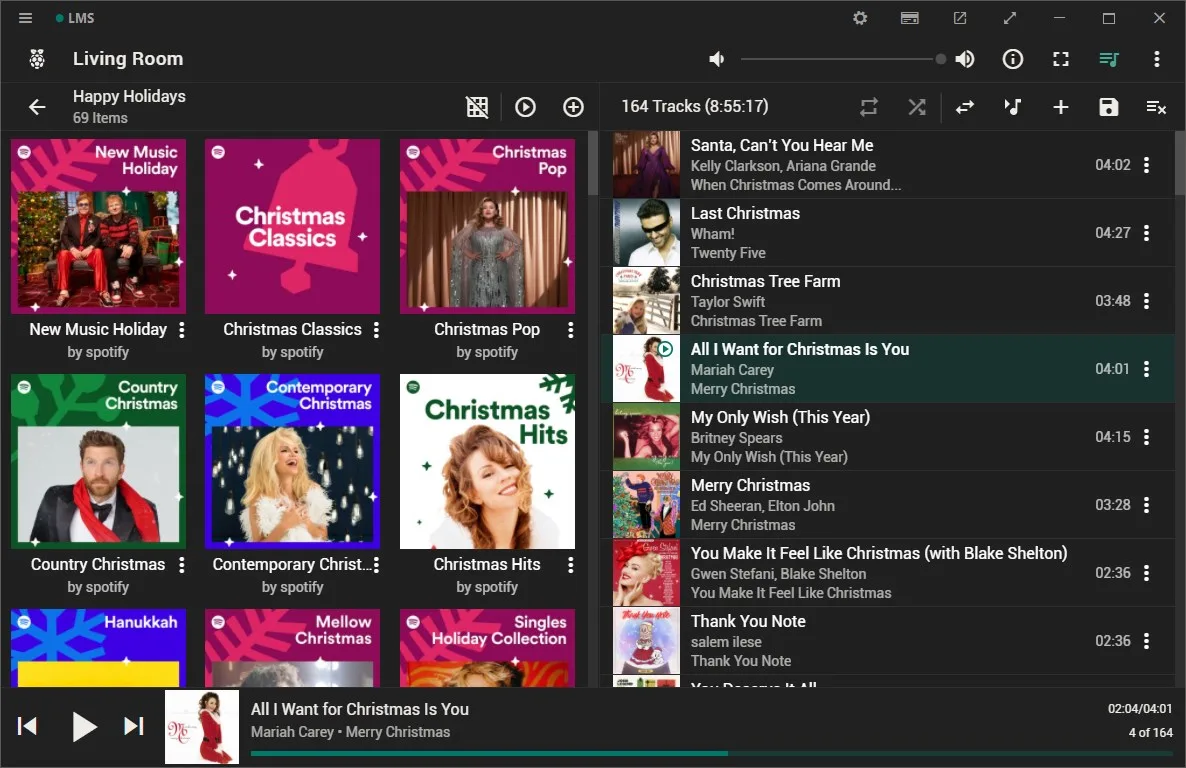Open menu for Last Christmas track
Viewport: 1186px width, 768px height.
point(1147,233)
